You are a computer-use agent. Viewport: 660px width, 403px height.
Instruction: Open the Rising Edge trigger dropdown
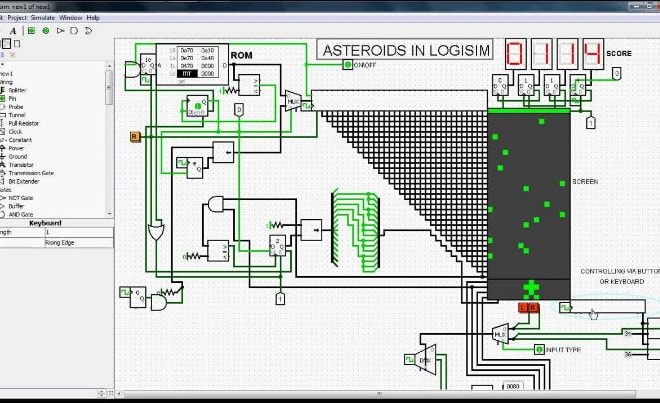pyautogui.click(x=79, y=243)
